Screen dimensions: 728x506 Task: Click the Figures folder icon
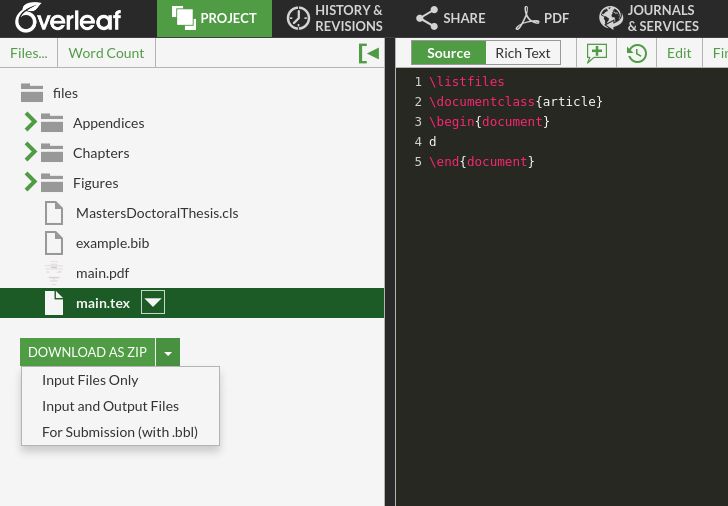[52, 183]
